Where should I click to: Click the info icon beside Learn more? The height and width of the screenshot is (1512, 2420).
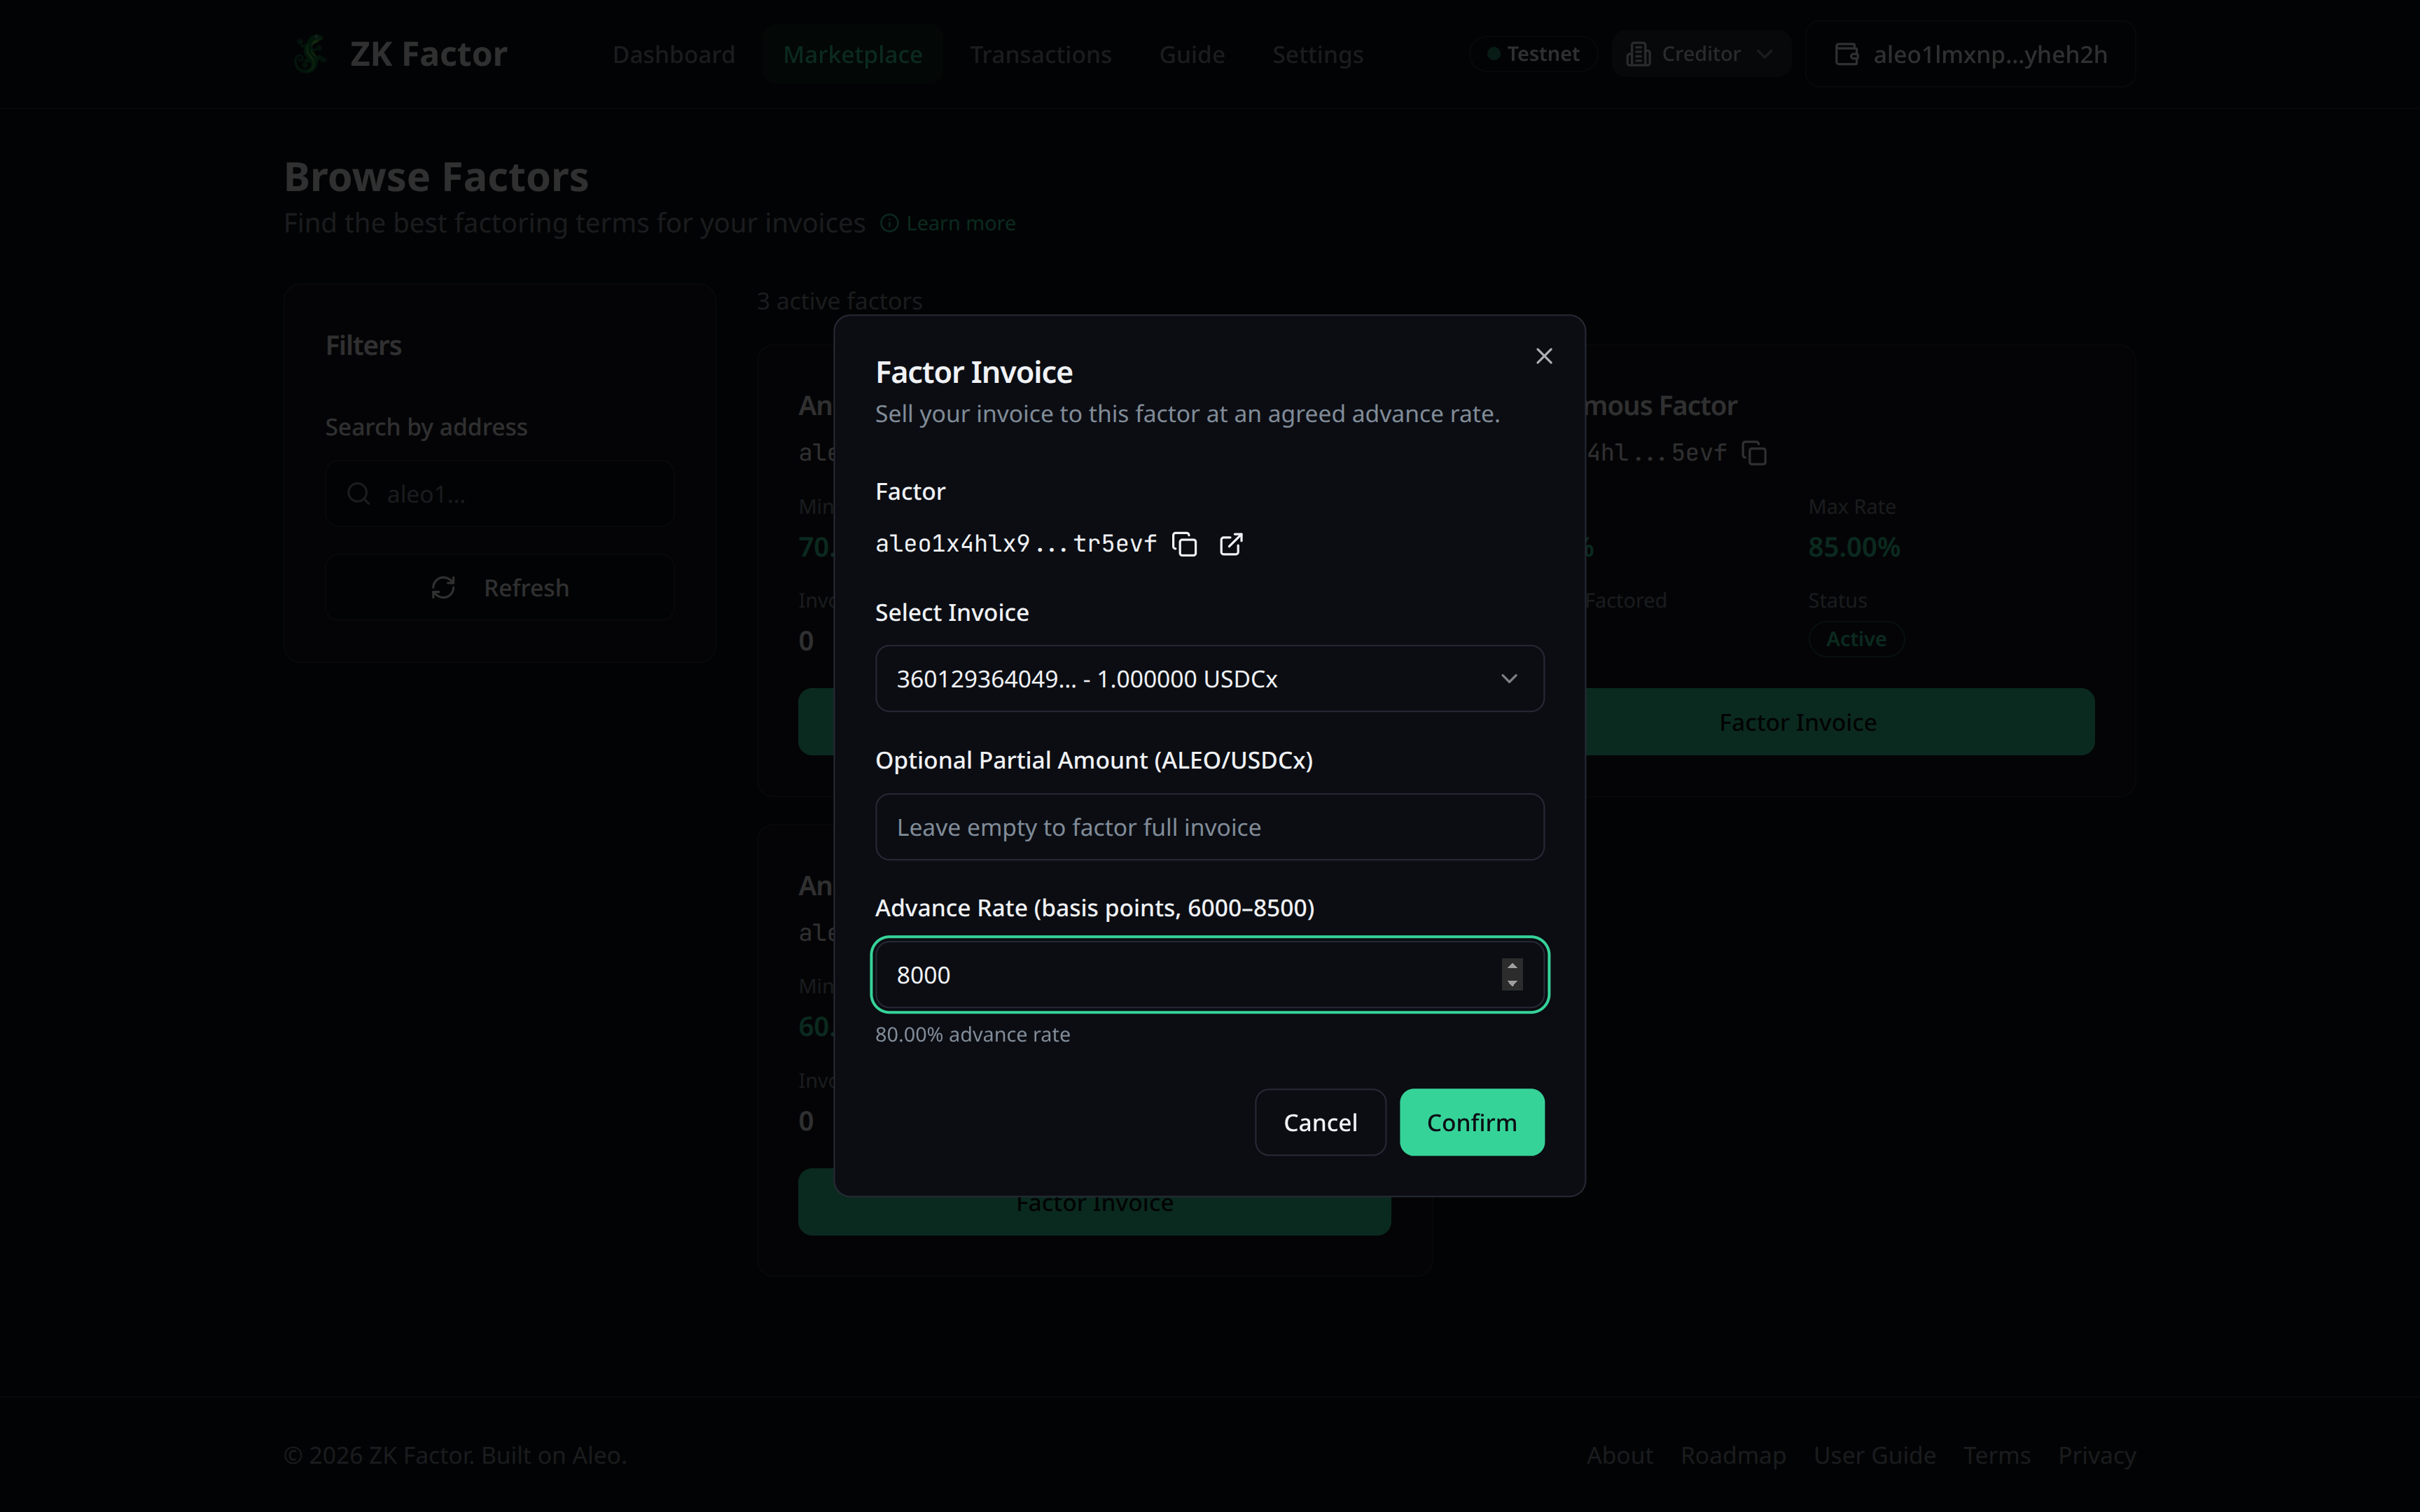click(x=889, y=223)
